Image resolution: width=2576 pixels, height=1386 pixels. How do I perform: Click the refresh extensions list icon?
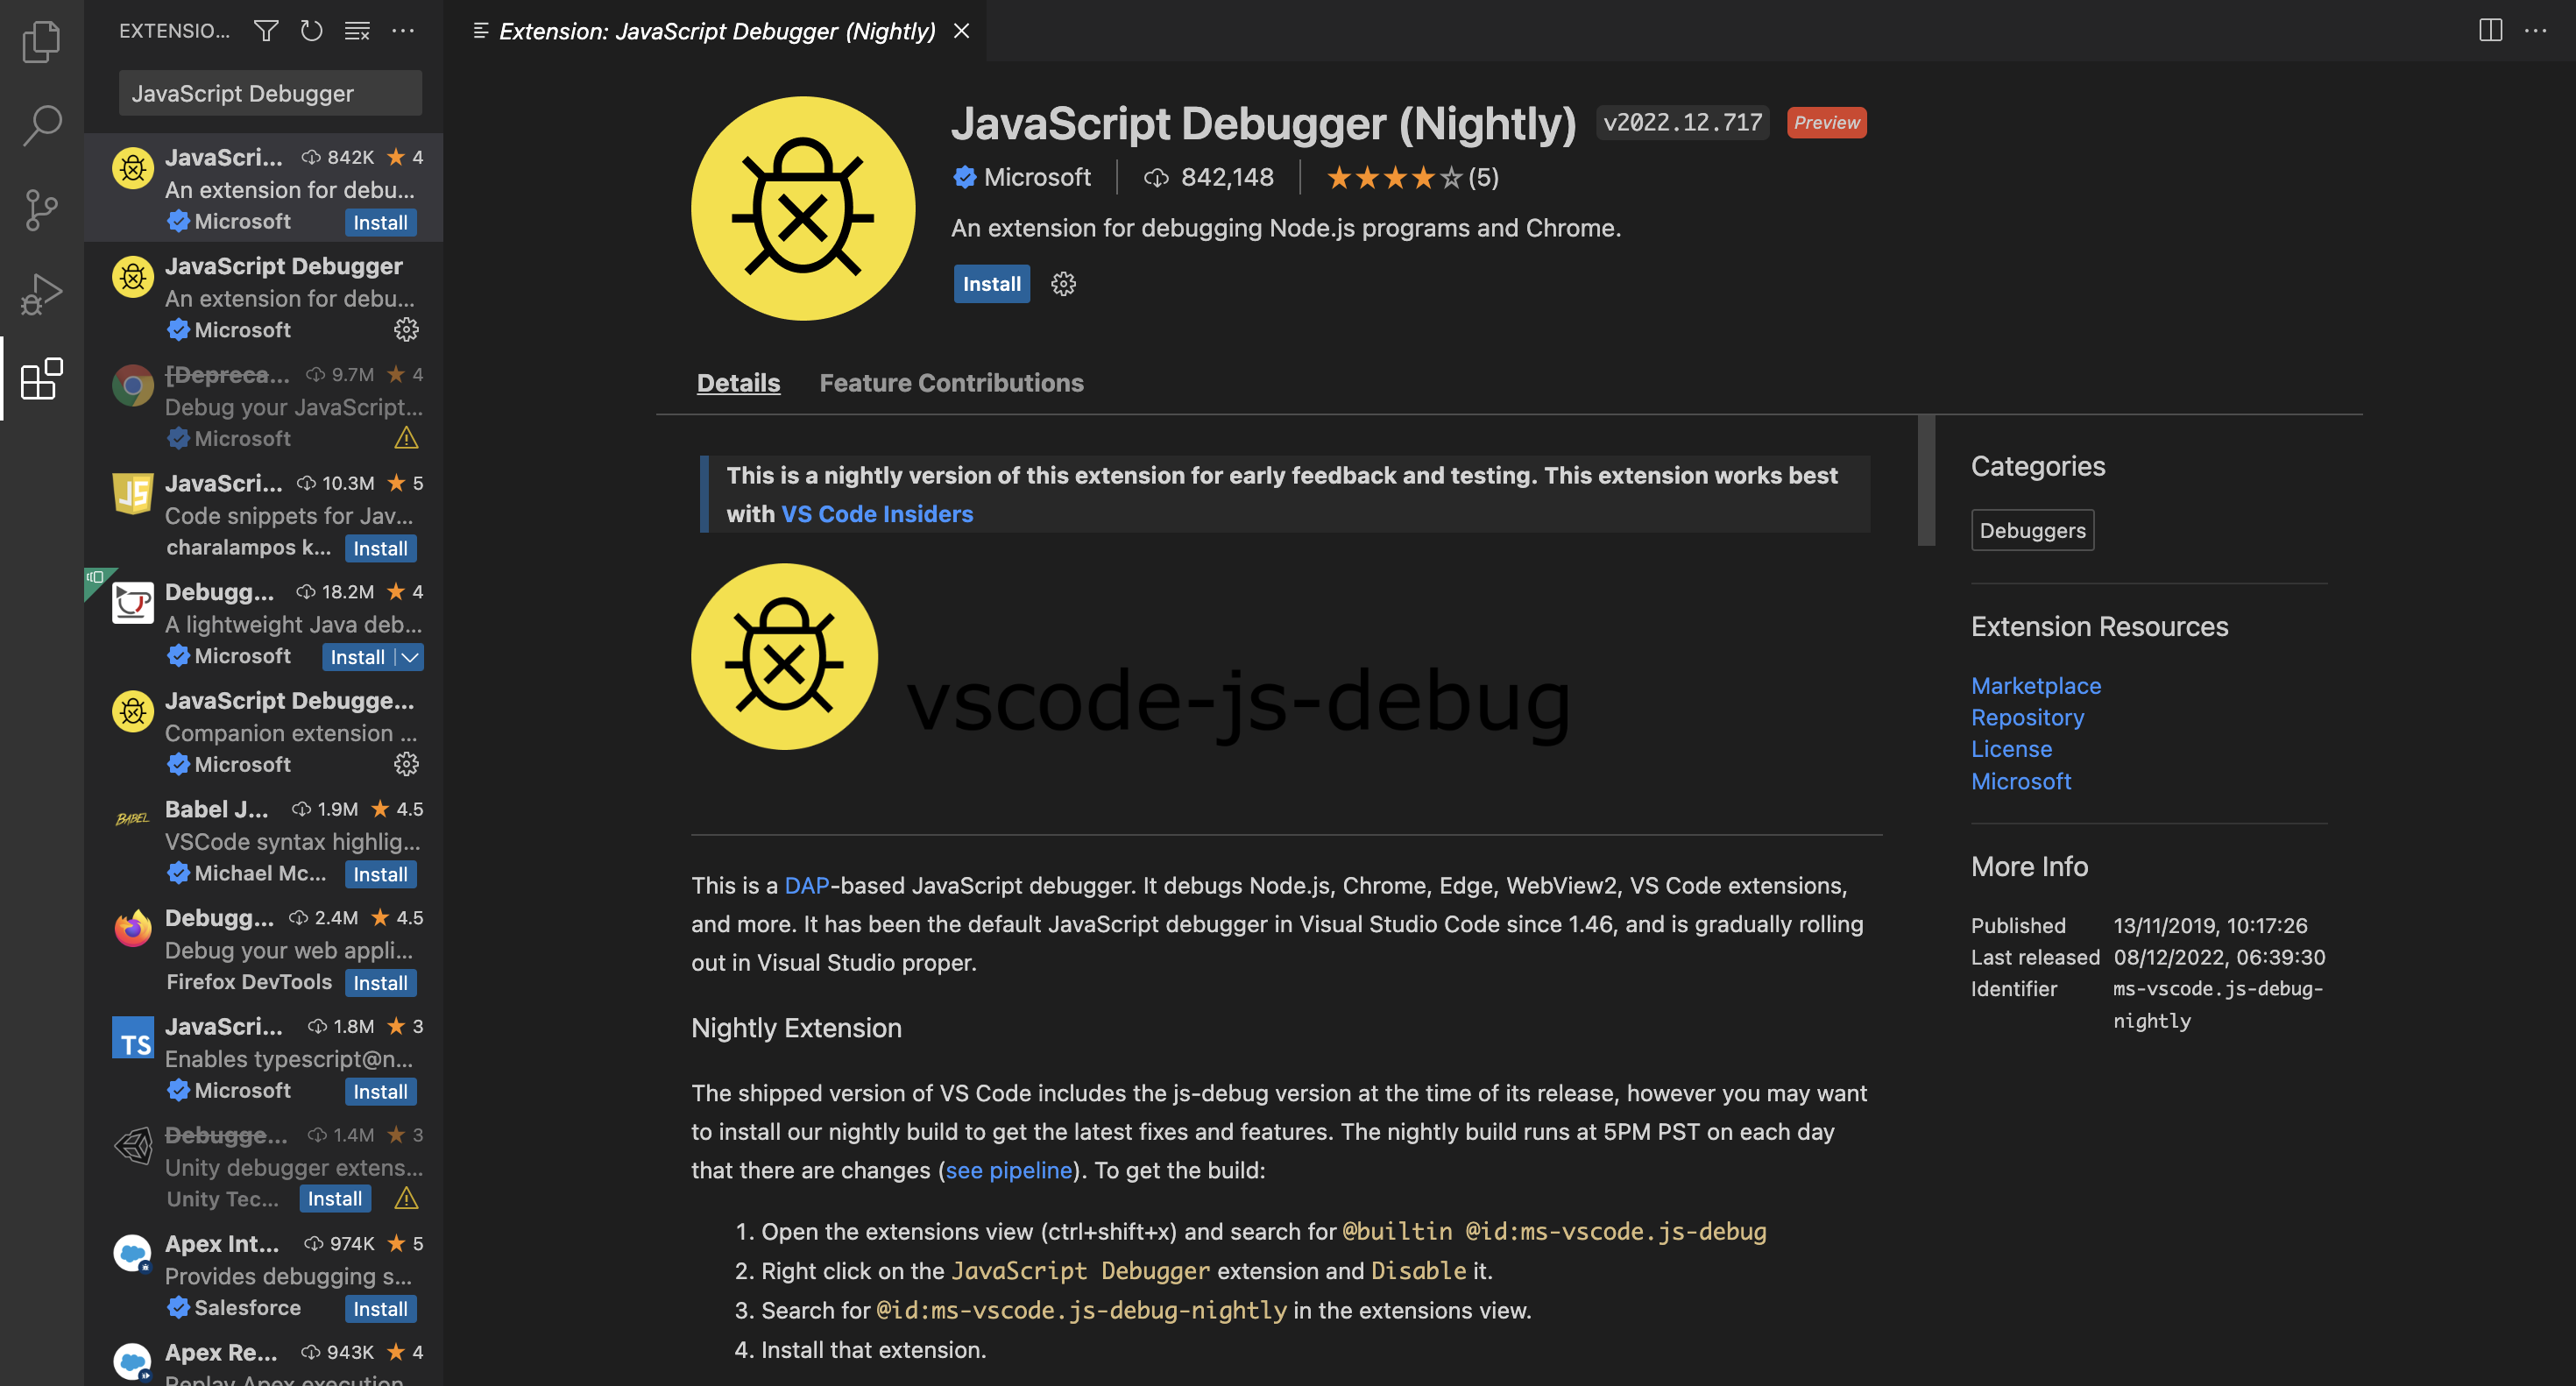pos(313,31)
